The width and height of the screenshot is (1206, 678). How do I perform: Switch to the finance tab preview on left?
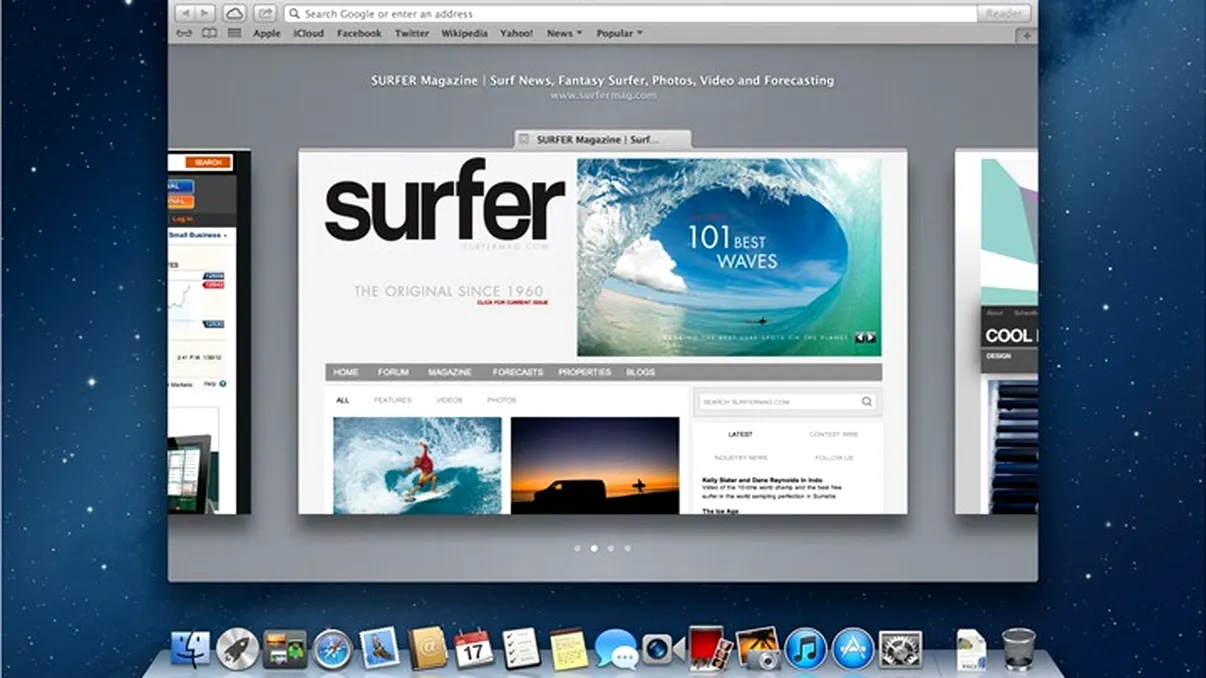[x=209, y=332]
